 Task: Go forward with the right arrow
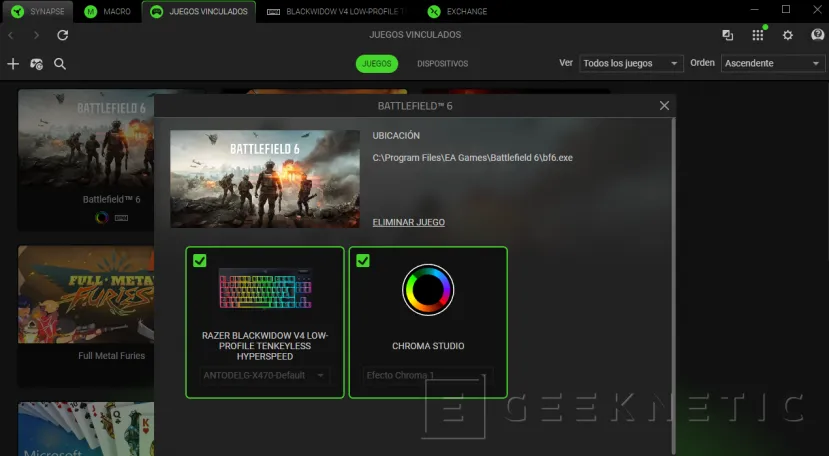click(36, 35)
